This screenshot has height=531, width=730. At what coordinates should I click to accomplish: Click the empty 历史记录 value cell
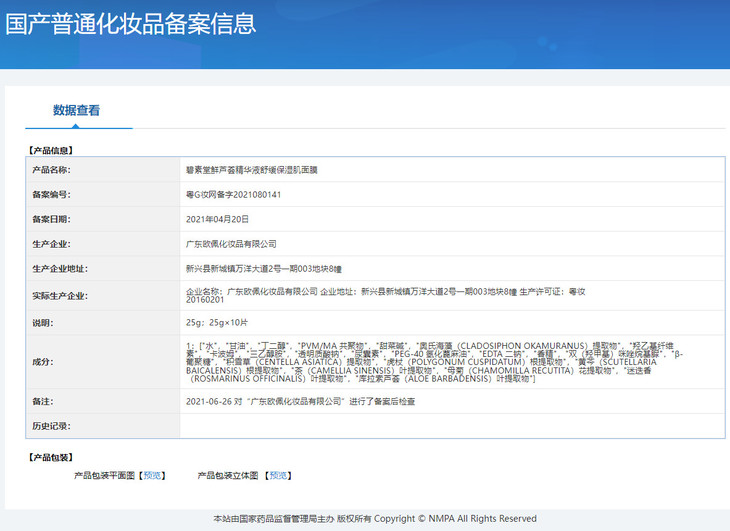coord(450,426)
